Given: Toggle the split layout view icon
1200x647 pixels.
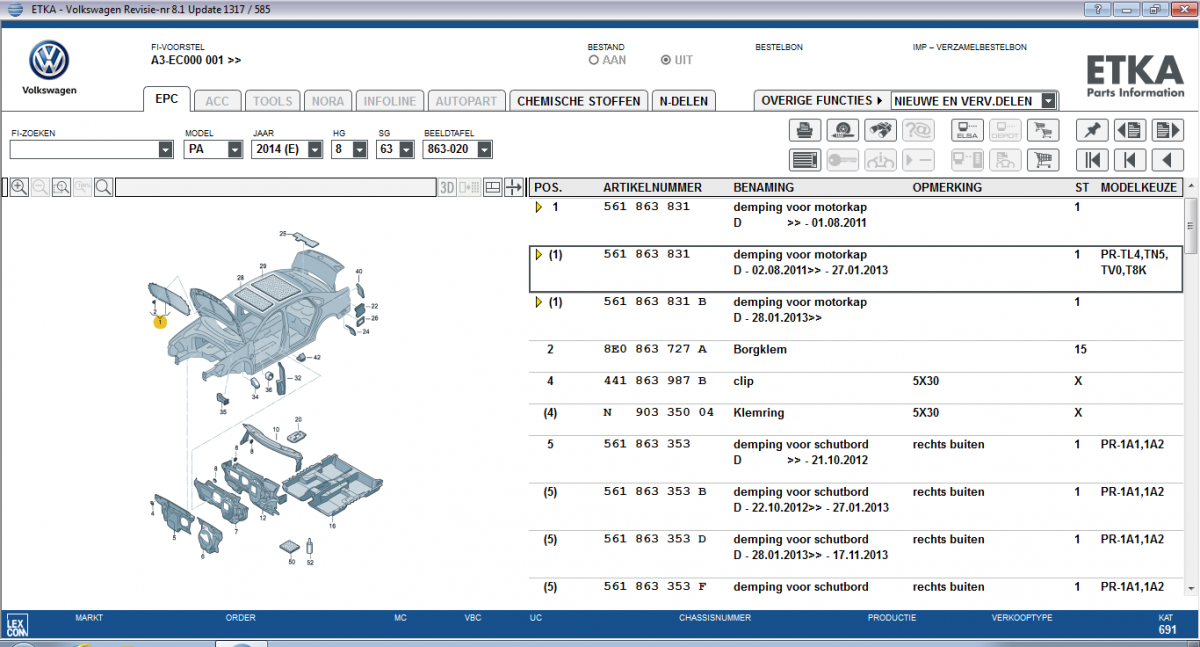Looking at the screenshot, I should (x=493, y=187).
